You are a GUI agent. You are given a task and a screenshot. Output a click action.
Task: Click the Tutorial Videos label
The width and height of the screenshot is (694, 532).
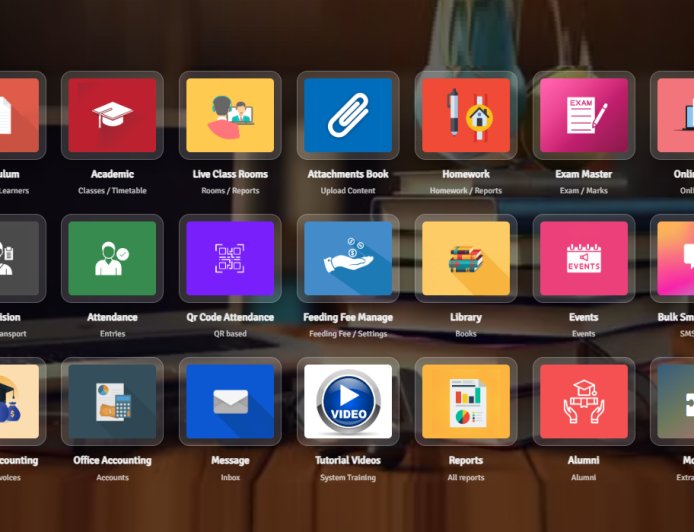(x=348, y=460)
